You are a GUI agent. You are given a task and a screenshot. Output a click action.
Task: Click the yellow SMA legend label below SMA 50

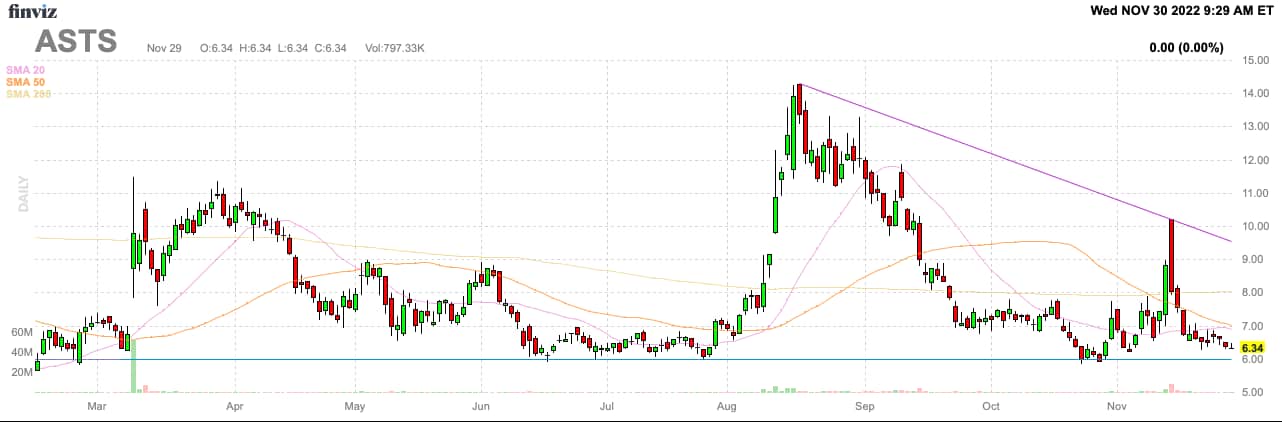coord(28,94)
